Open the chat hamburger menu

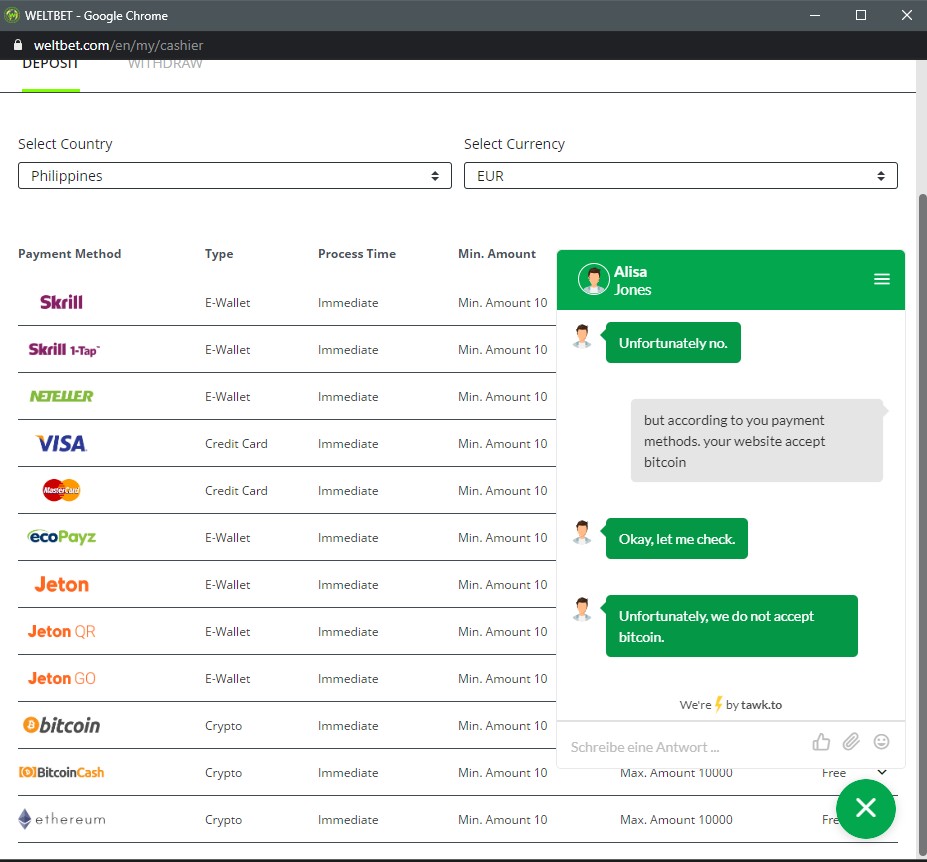tap(881, 279)
